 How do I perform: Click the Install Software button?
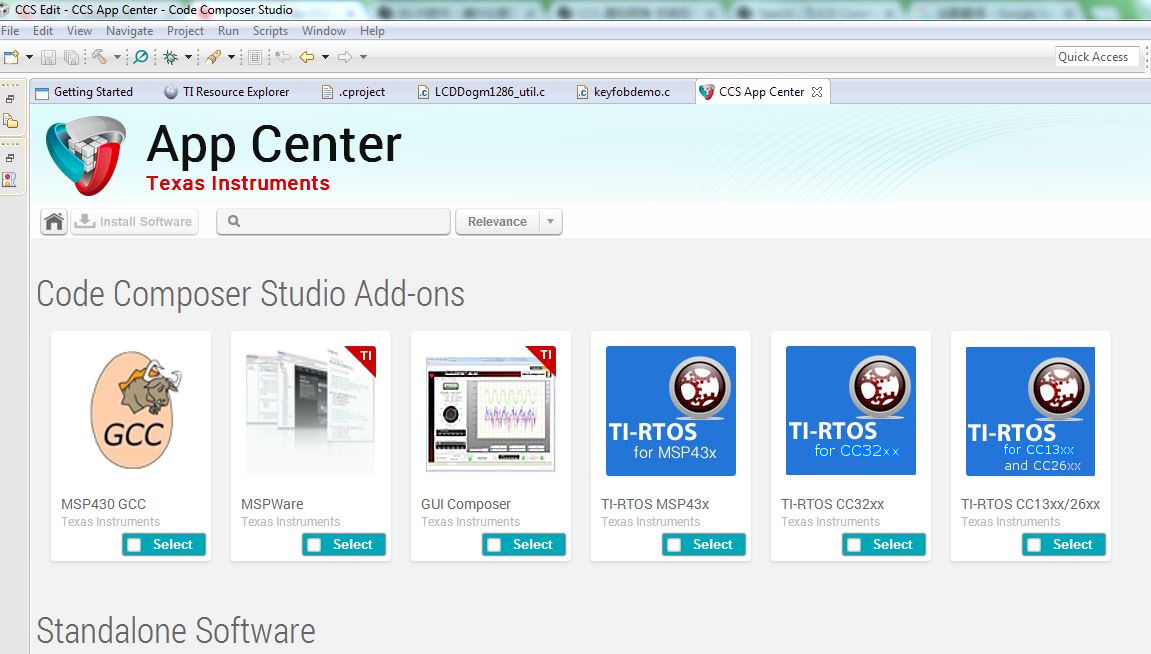pyautogui.click(x=135, y=222)
